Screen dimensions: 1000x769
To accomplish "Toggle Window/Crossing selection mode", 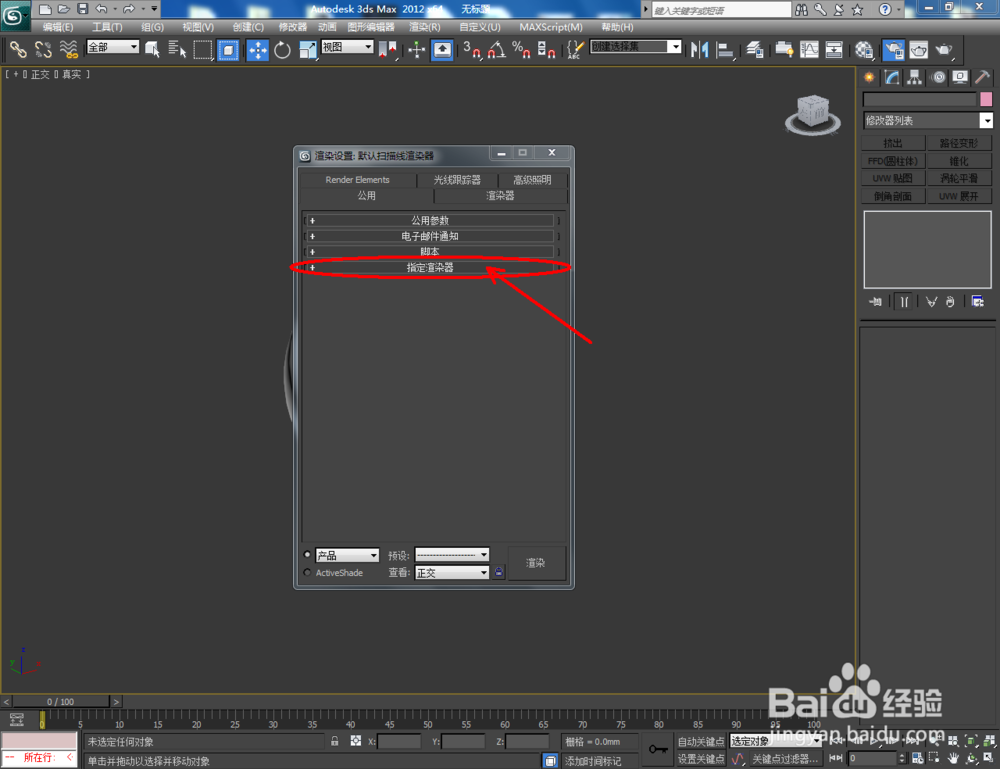I will tap(228, 49).
